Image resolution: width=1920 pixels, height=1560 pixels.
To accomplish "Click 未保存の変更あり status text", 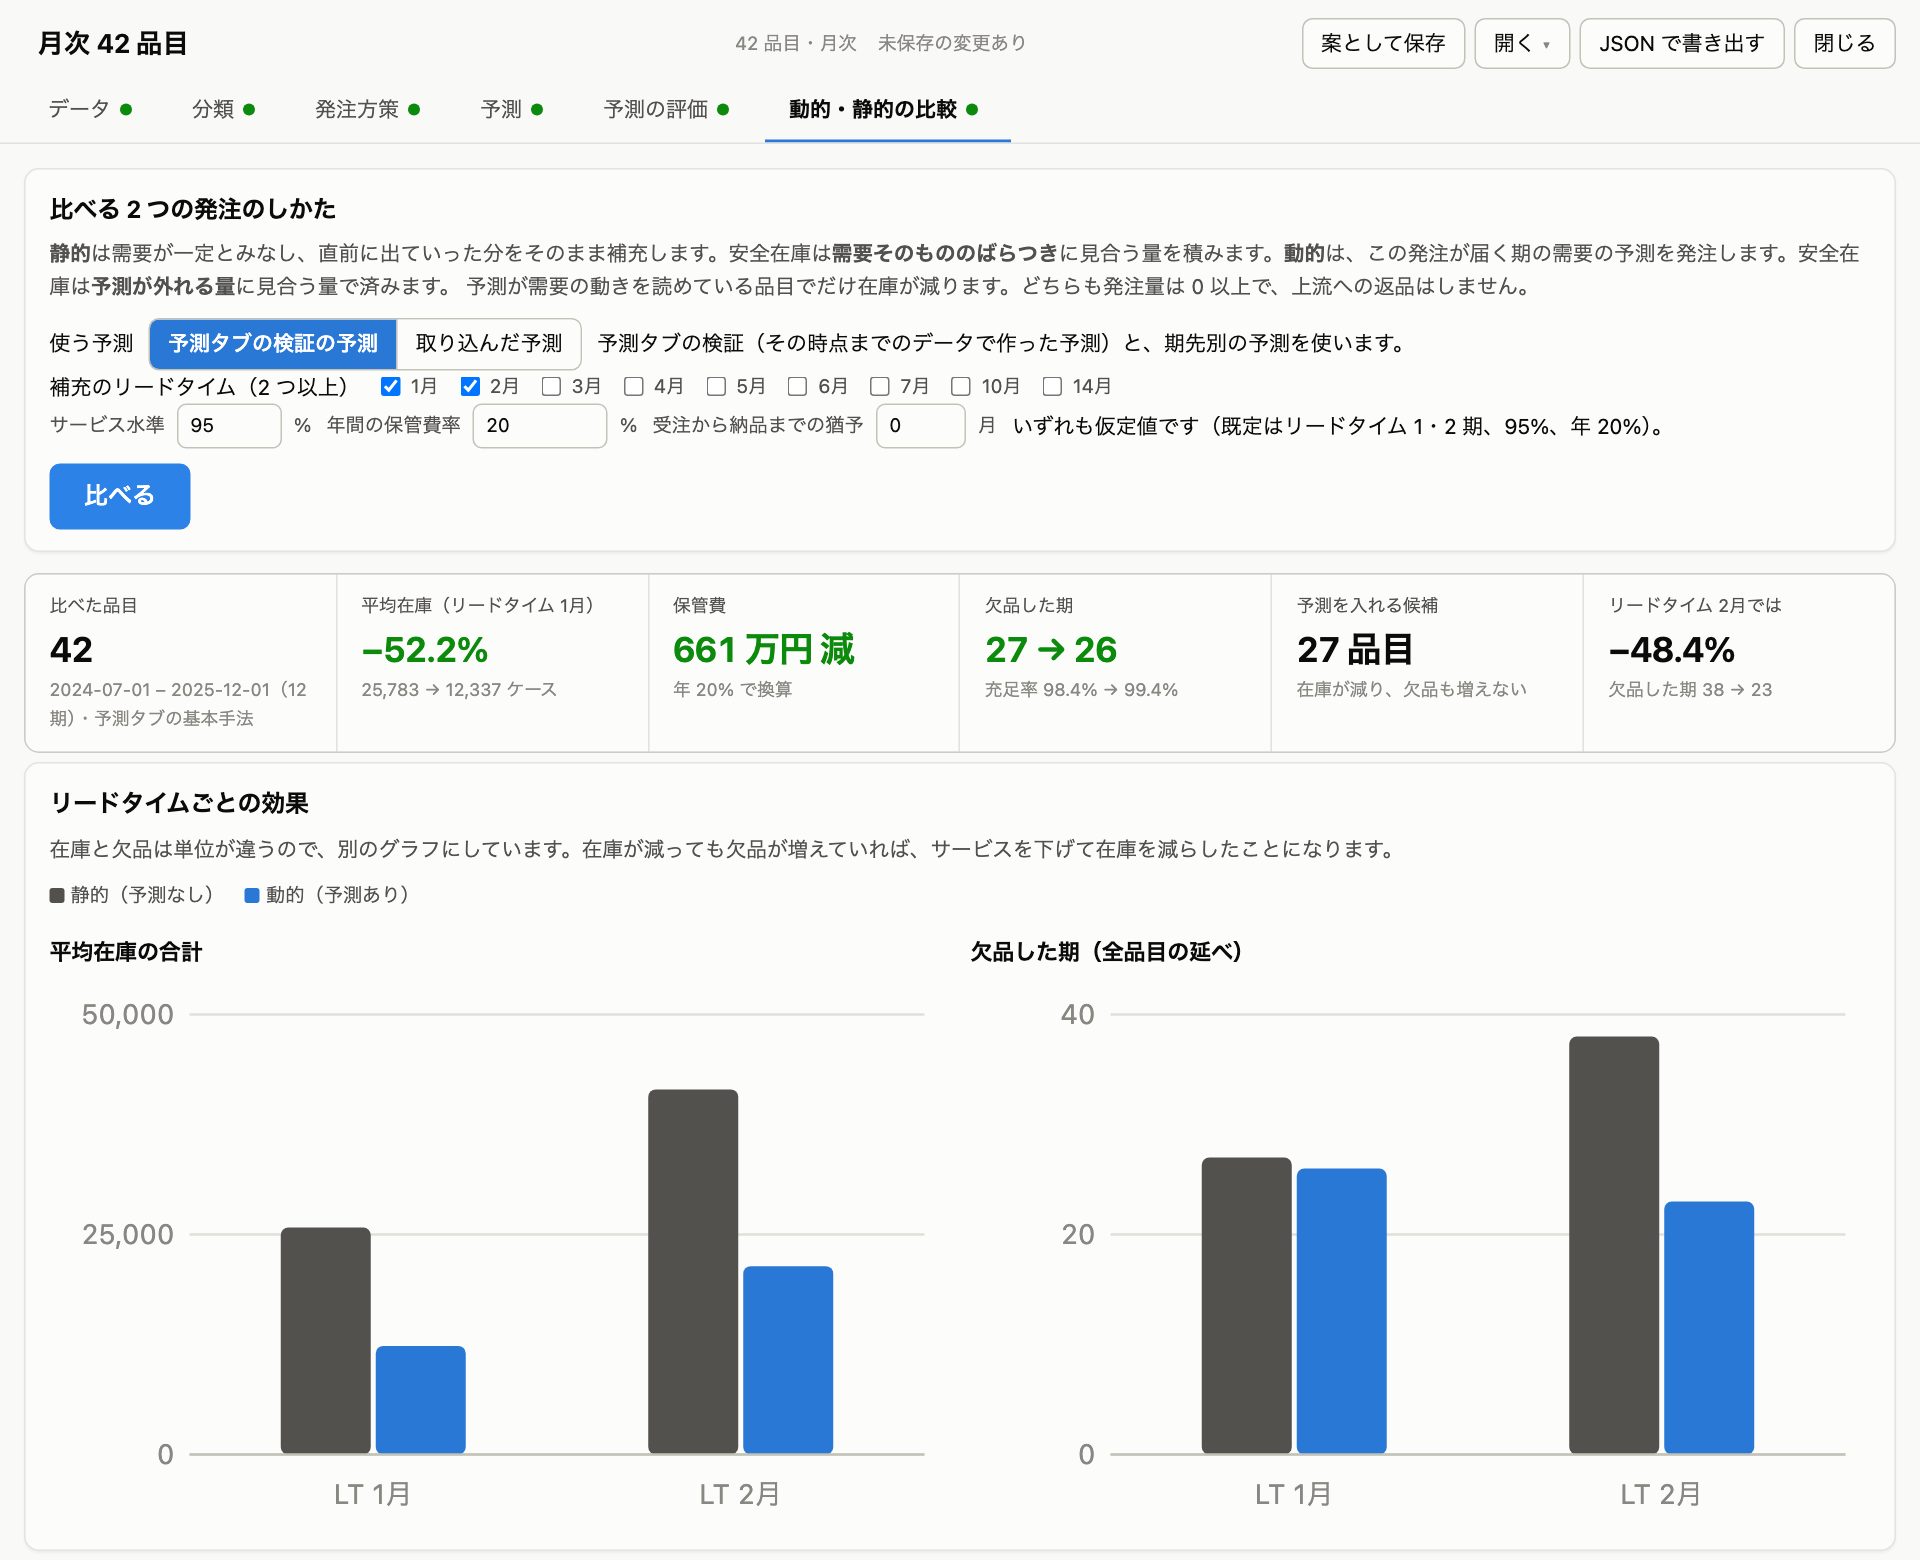I will [x=952, y=43].
